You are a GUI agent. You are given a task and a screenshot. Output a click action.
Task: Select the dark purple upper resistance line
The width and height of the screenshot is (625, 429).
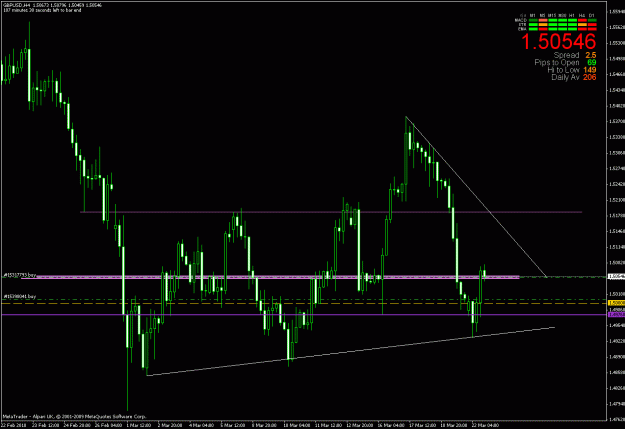click(x=331, y=212)
